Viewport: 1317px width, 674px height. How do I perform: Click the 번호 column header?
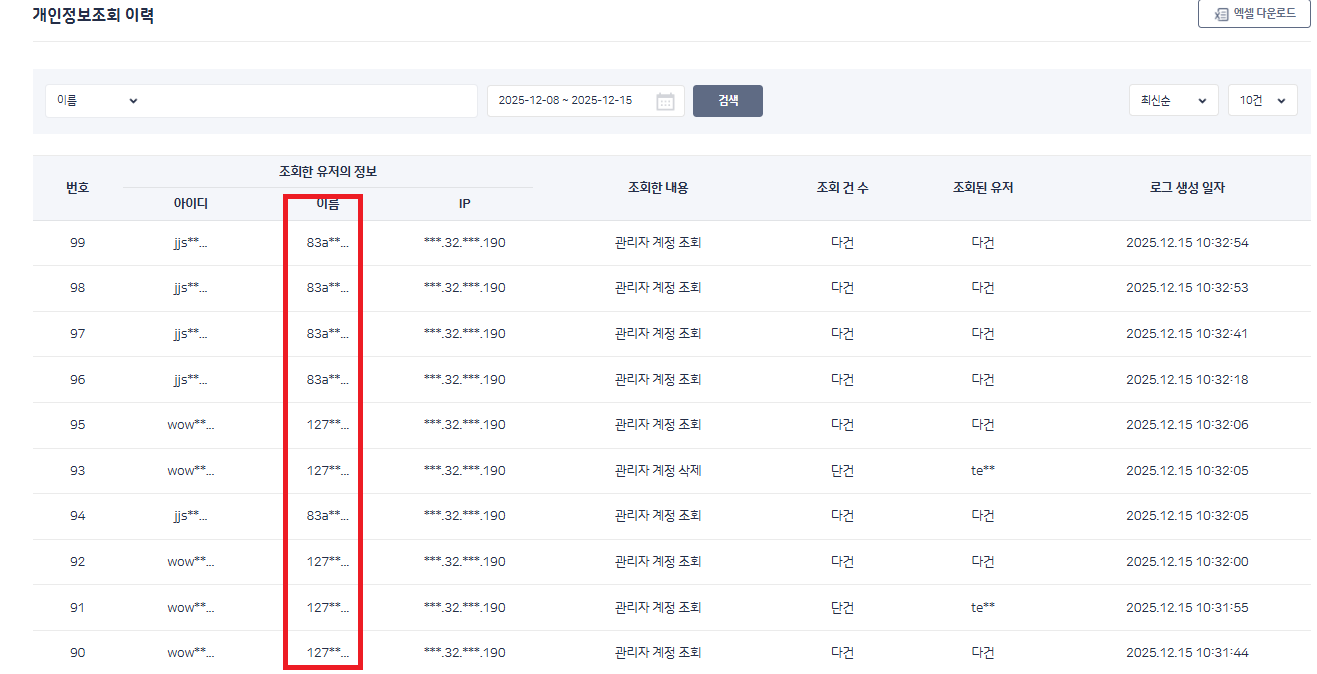click(78, 188)
